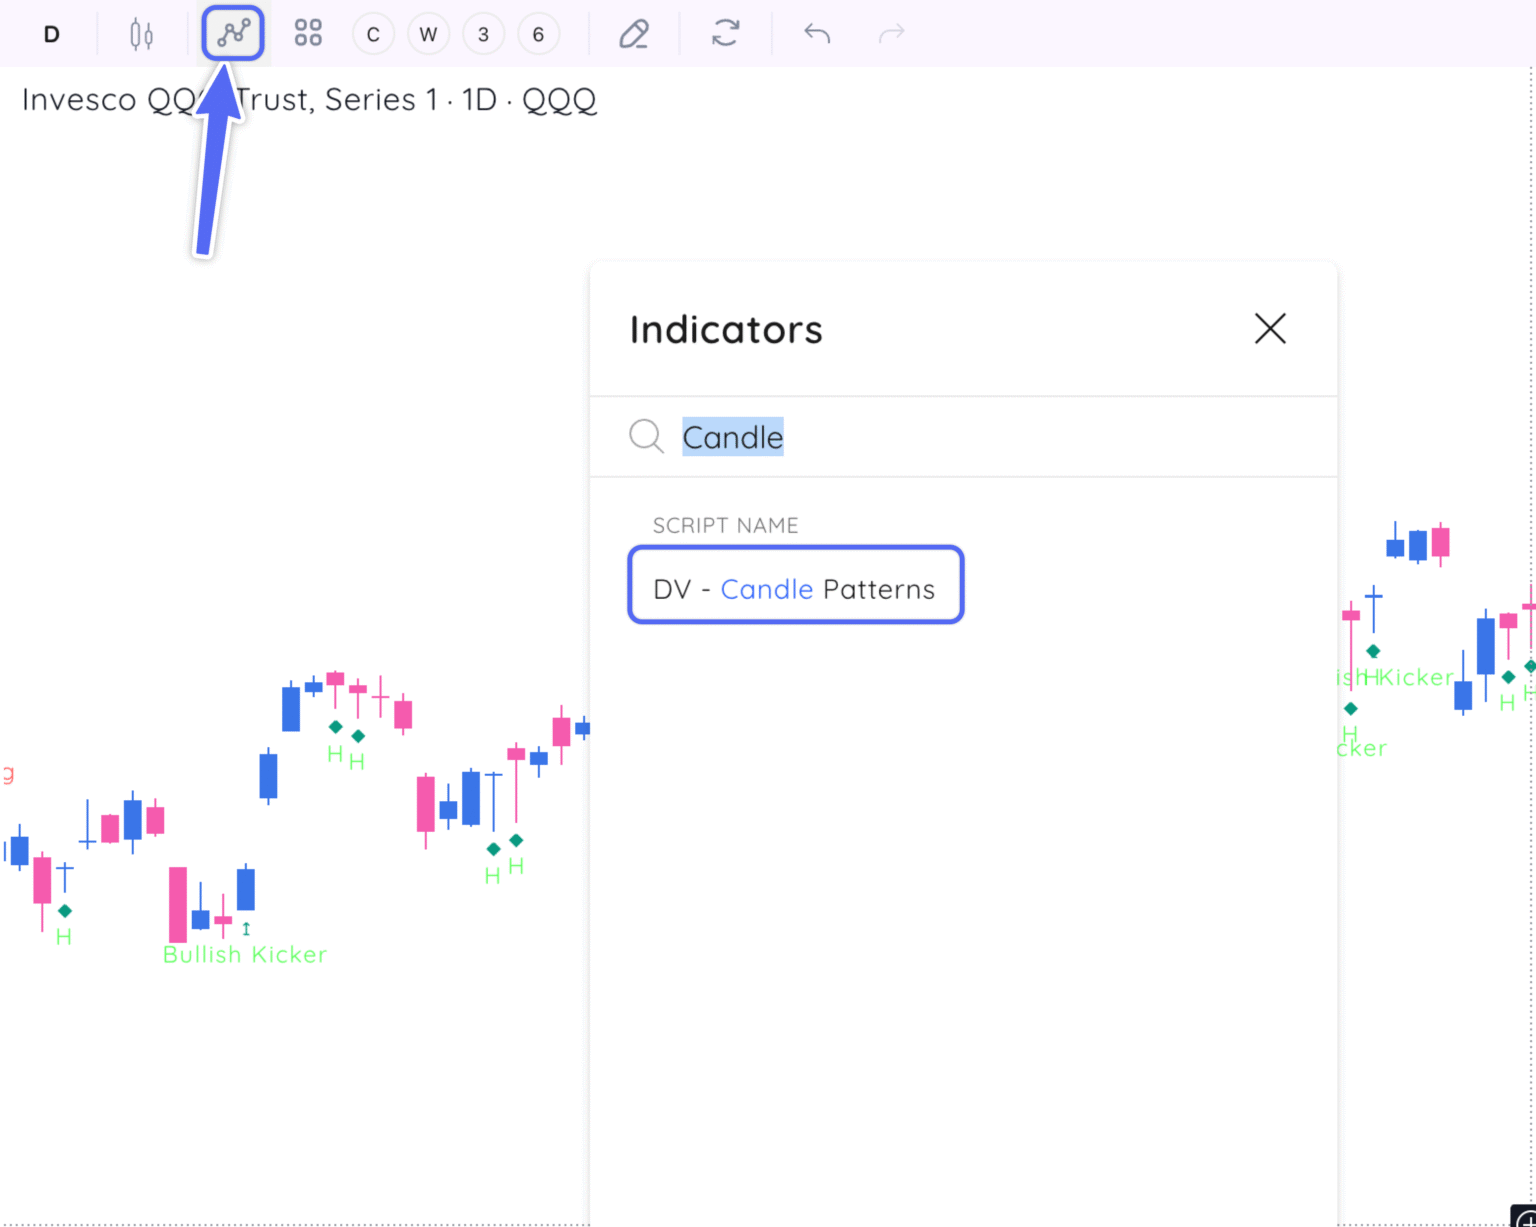Activate the bar replay icon
Image resolution: width=1536 pixels, height=1227 pixels.
point(725,33)
